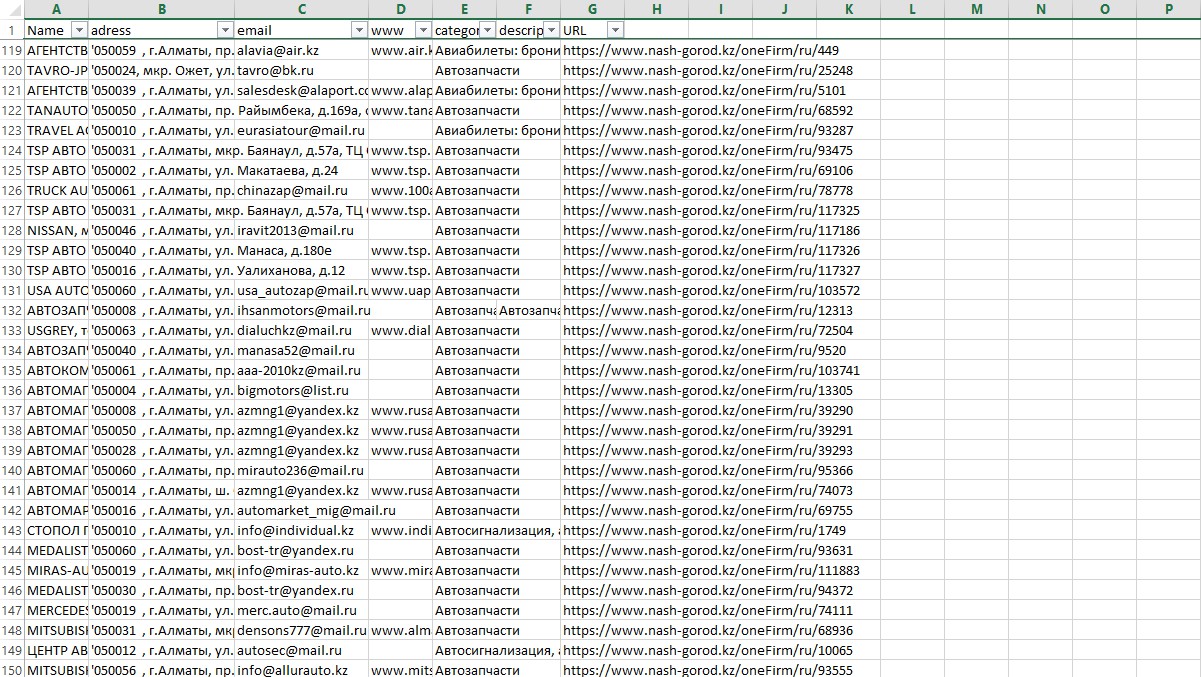Screen dimensions: 1201x677
Task: Select the mirauto236@mail.ru cell
Action: point(301,470)
